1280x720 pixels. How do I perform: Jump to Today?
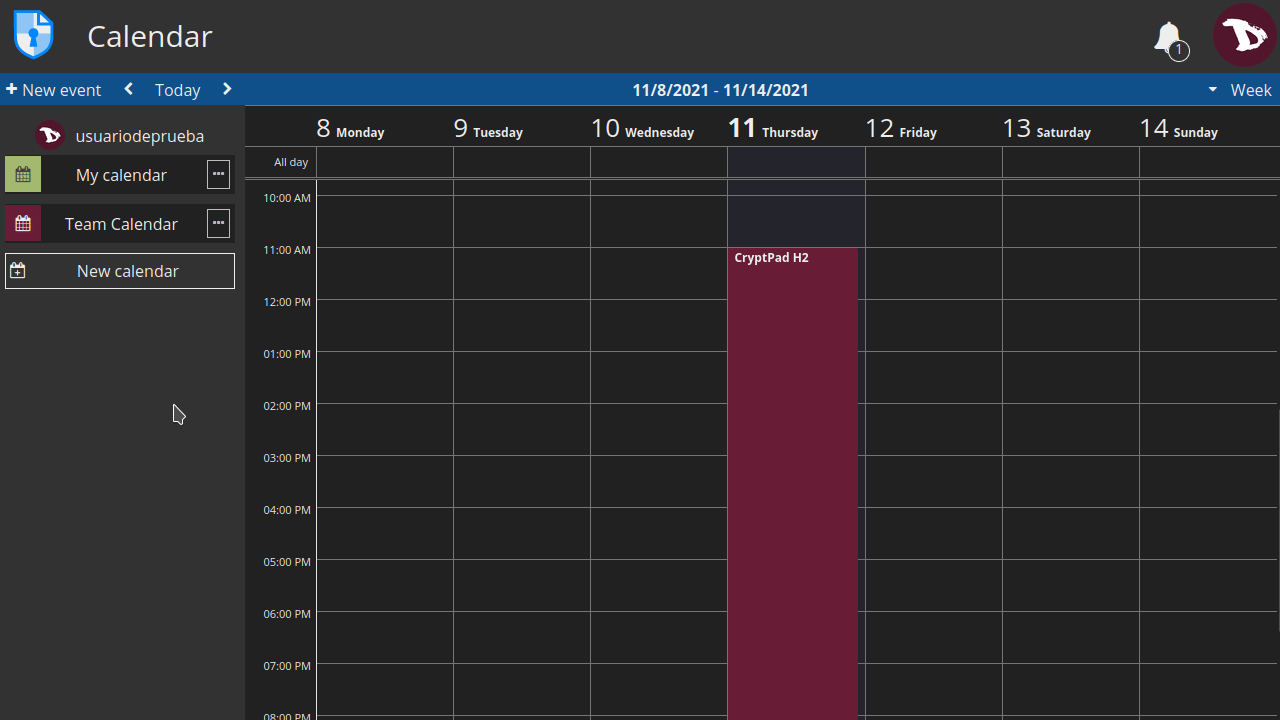coord(177,90)
